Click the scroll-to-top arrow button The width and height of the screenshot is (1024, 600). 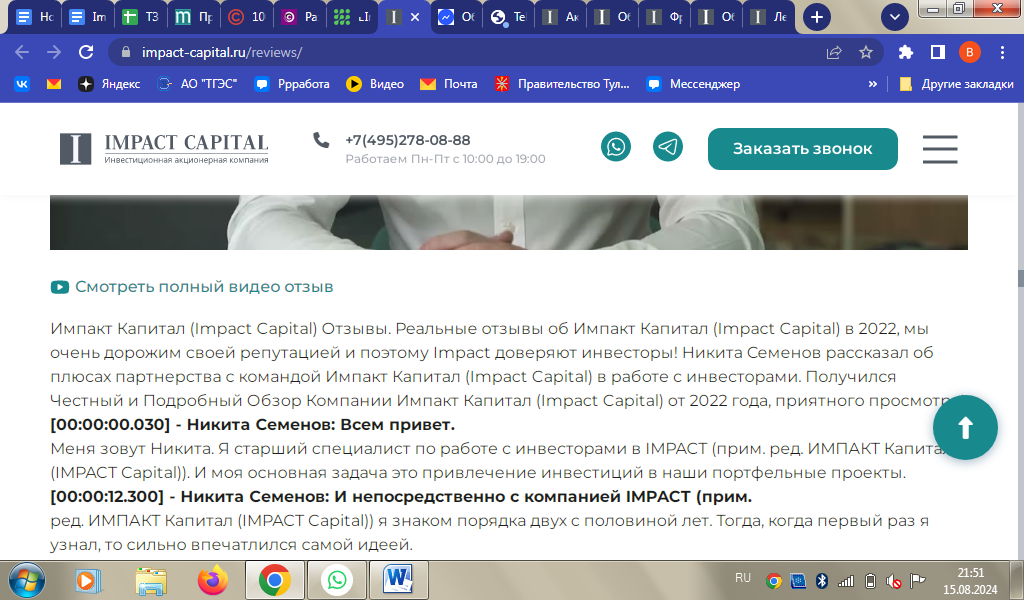[x=965, y=428]
